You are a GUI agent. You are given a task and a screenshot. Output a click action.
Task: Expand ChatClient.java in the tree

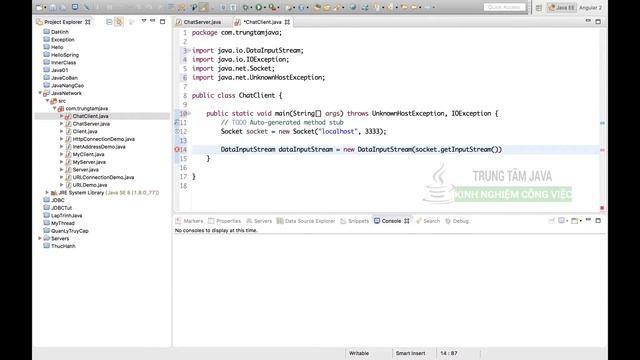pyautogui.click(x=62, y=116)
